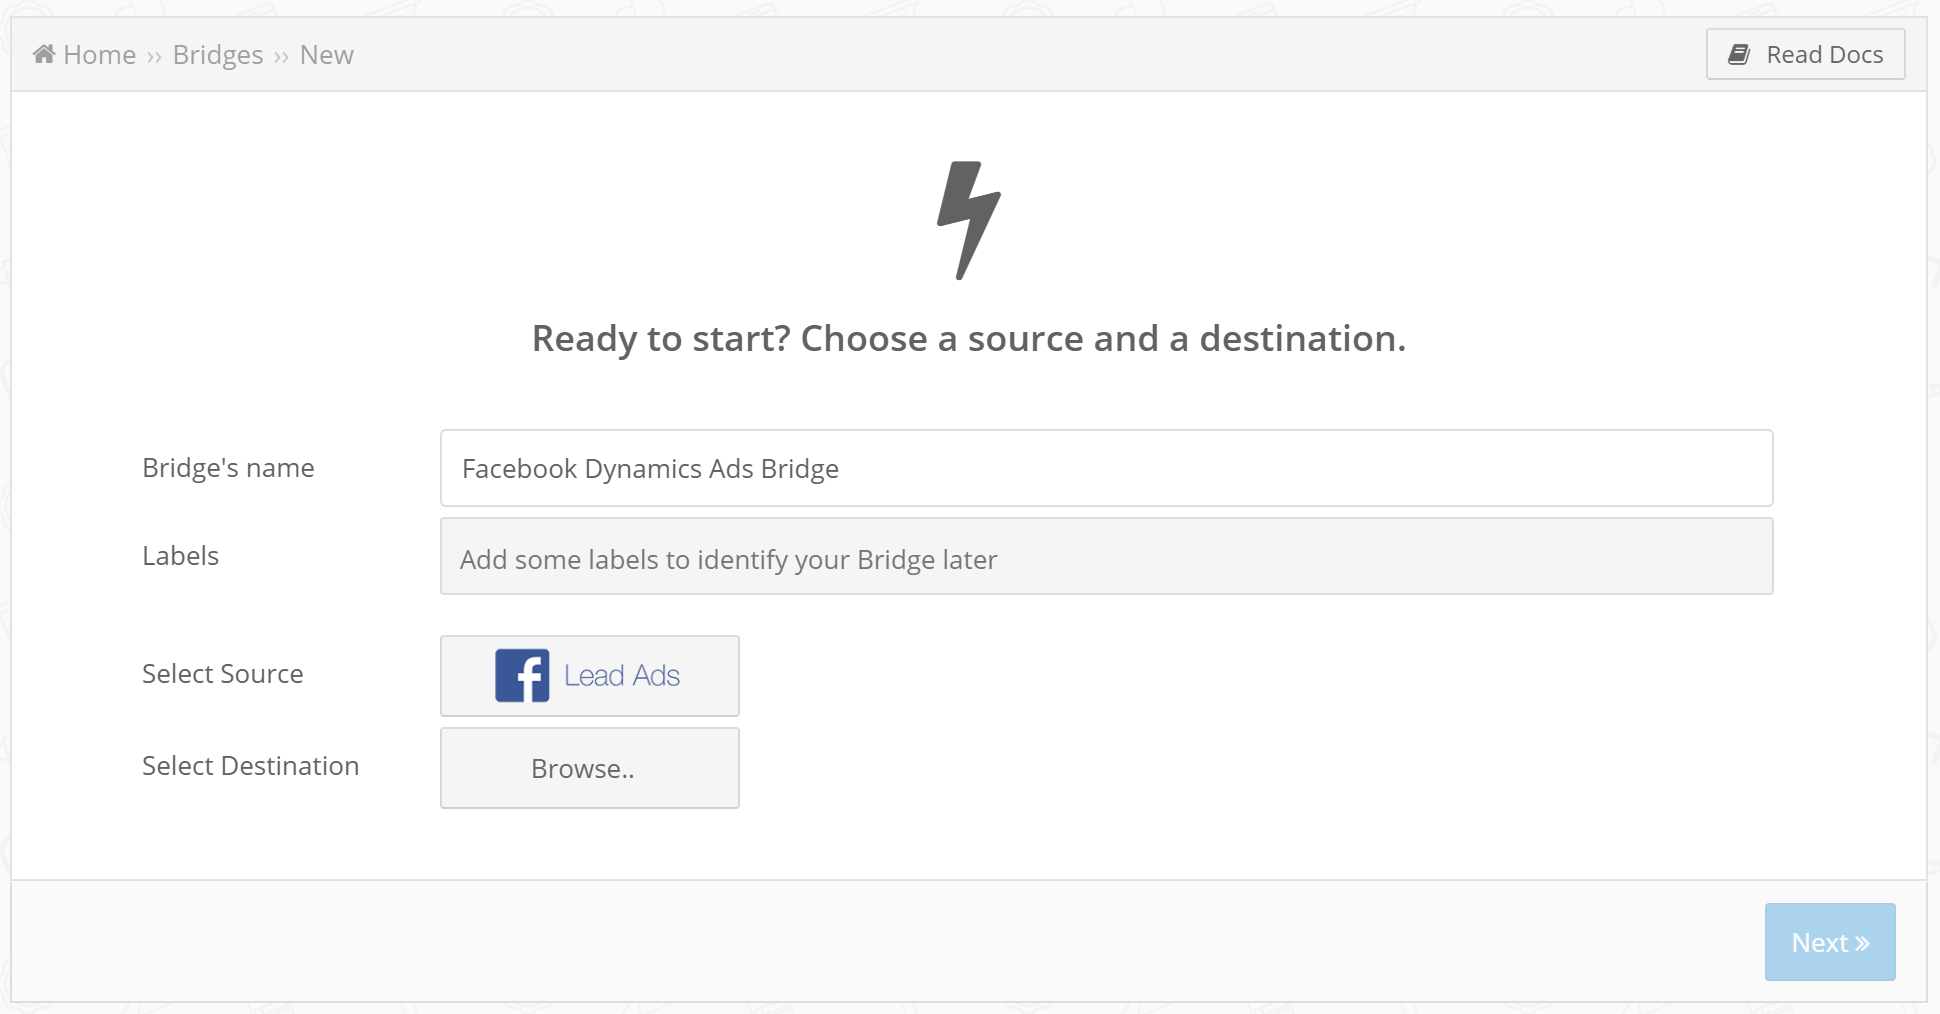Open the Read Docs button
Viewport: 1940px width, 1014px height.
pyautogui.click(x=1806, y=54)
